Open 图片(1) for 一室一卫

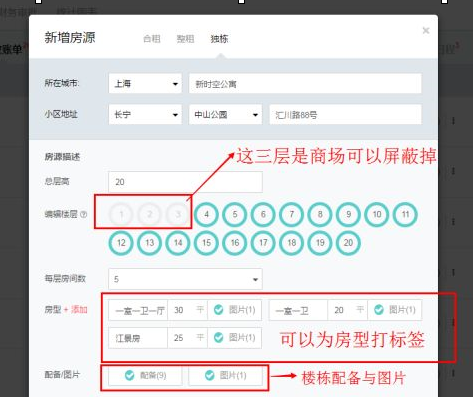(x=395, y=310)
